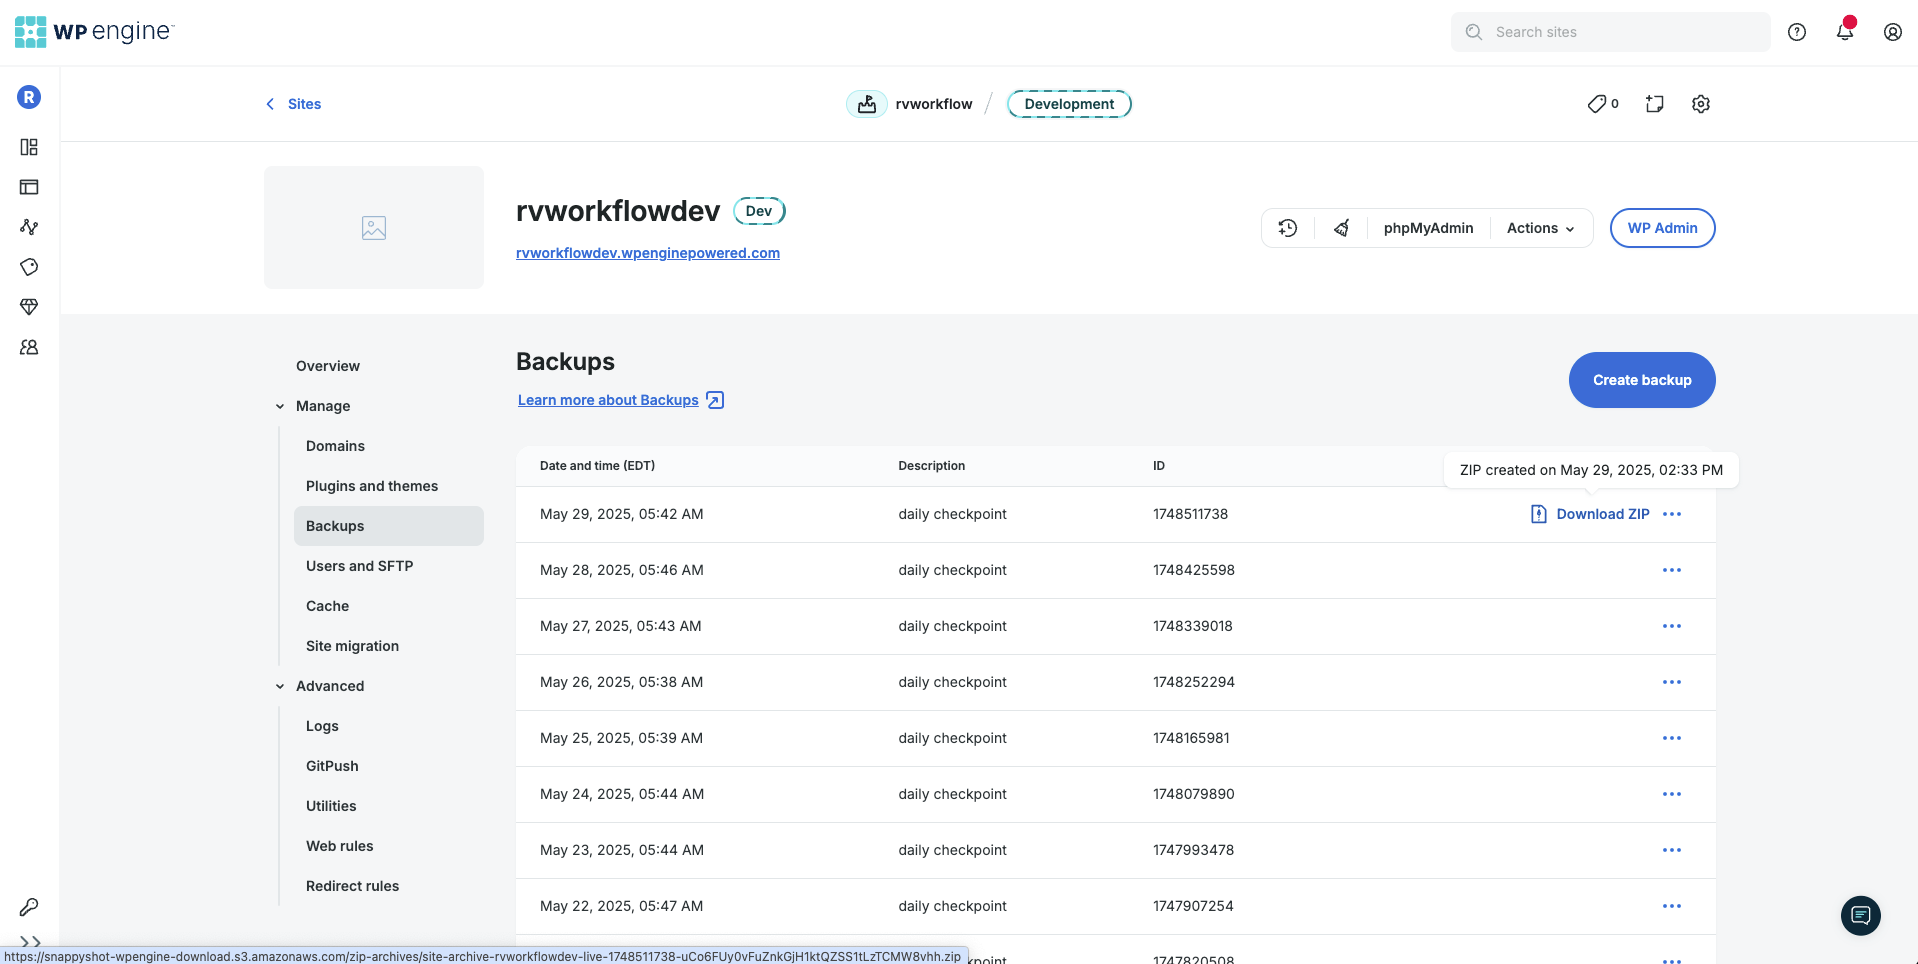Open site settings gear icon
This screenshot has height=964, width=1918.
click(1701, 104)
